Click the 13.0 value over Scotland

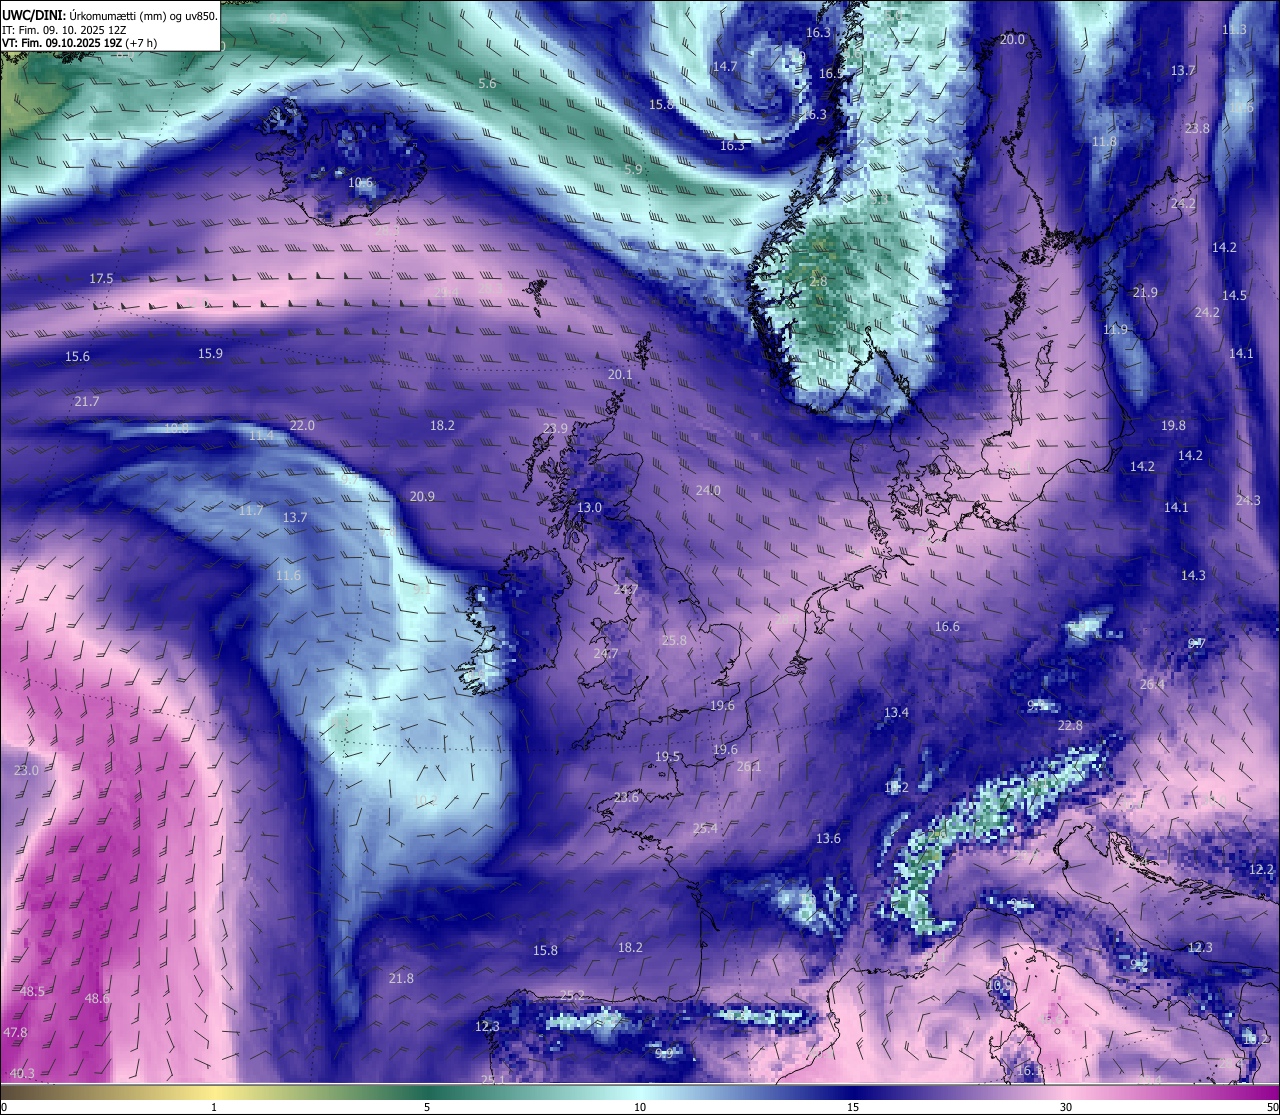(x=590, y=508)
